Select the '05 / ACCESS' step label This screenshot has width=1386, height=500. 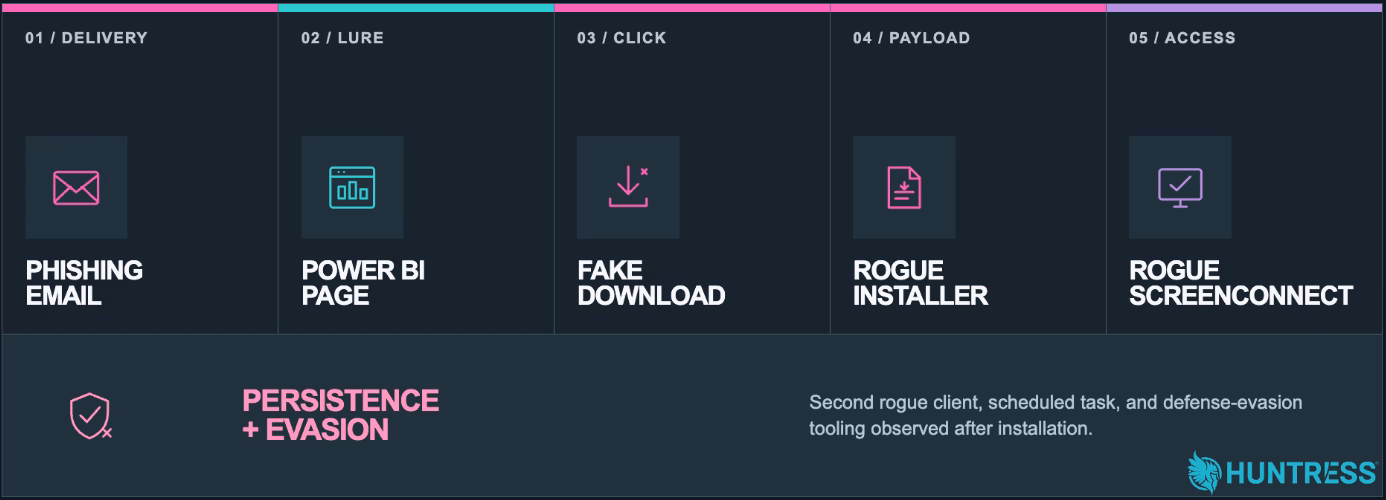click(x=1182, y=38)
